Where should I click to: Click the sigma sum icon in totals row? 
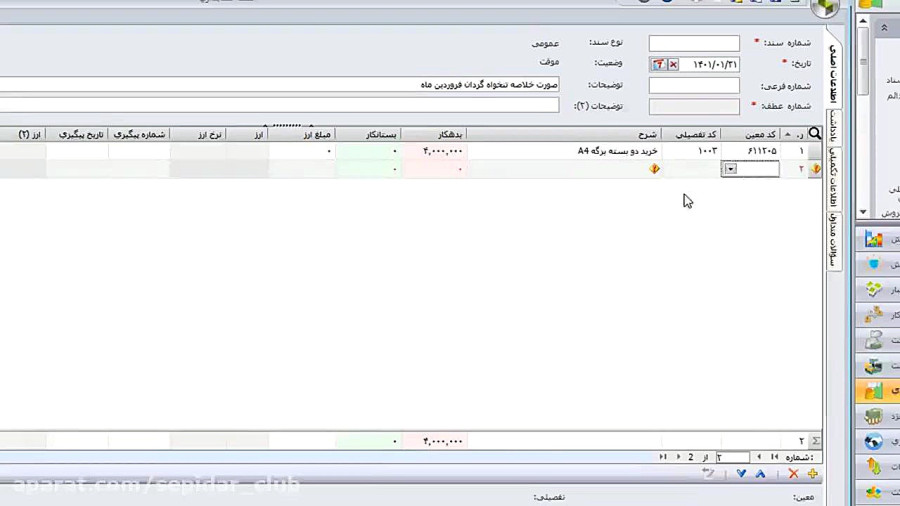tap(816, 441)
